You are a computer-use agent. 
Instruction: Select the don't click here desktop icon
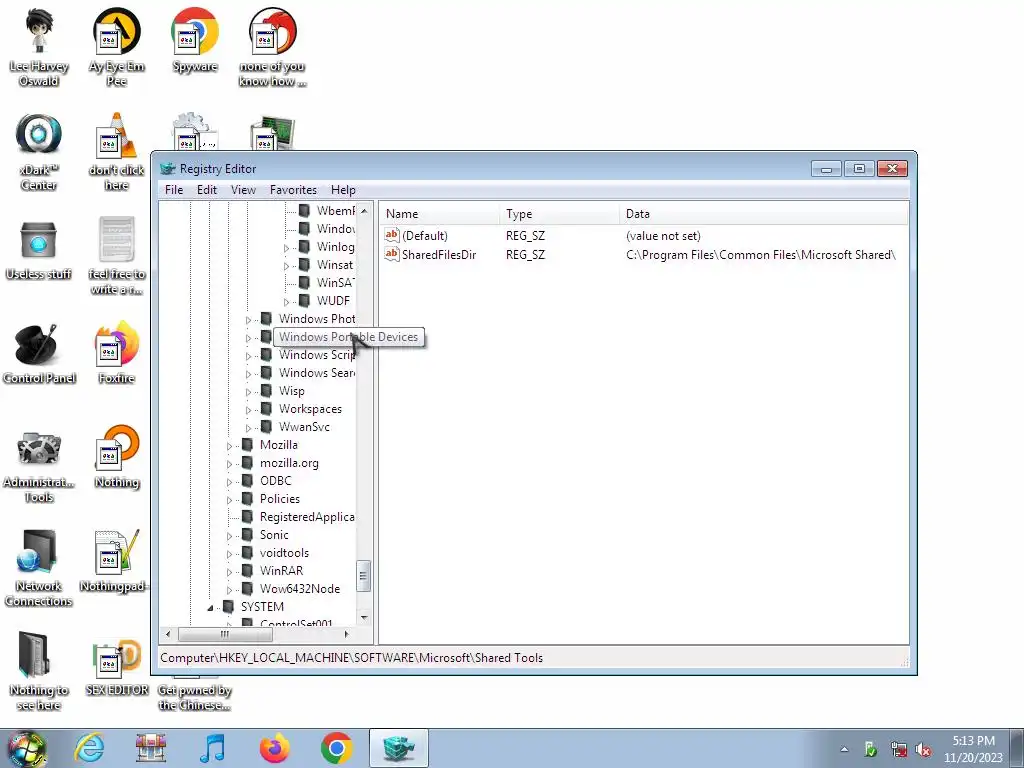tap(116, 152)
